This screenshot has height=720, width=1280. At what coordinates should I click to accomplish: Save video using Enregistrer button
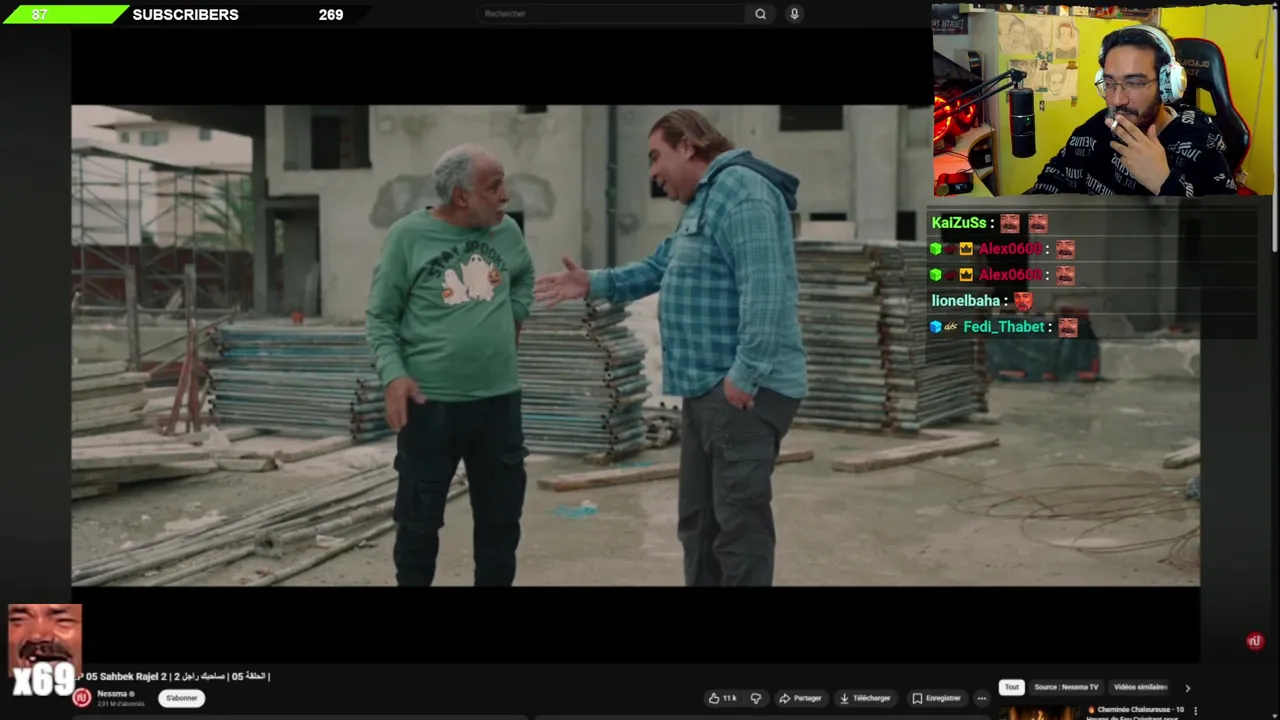[x=937, y=698]
